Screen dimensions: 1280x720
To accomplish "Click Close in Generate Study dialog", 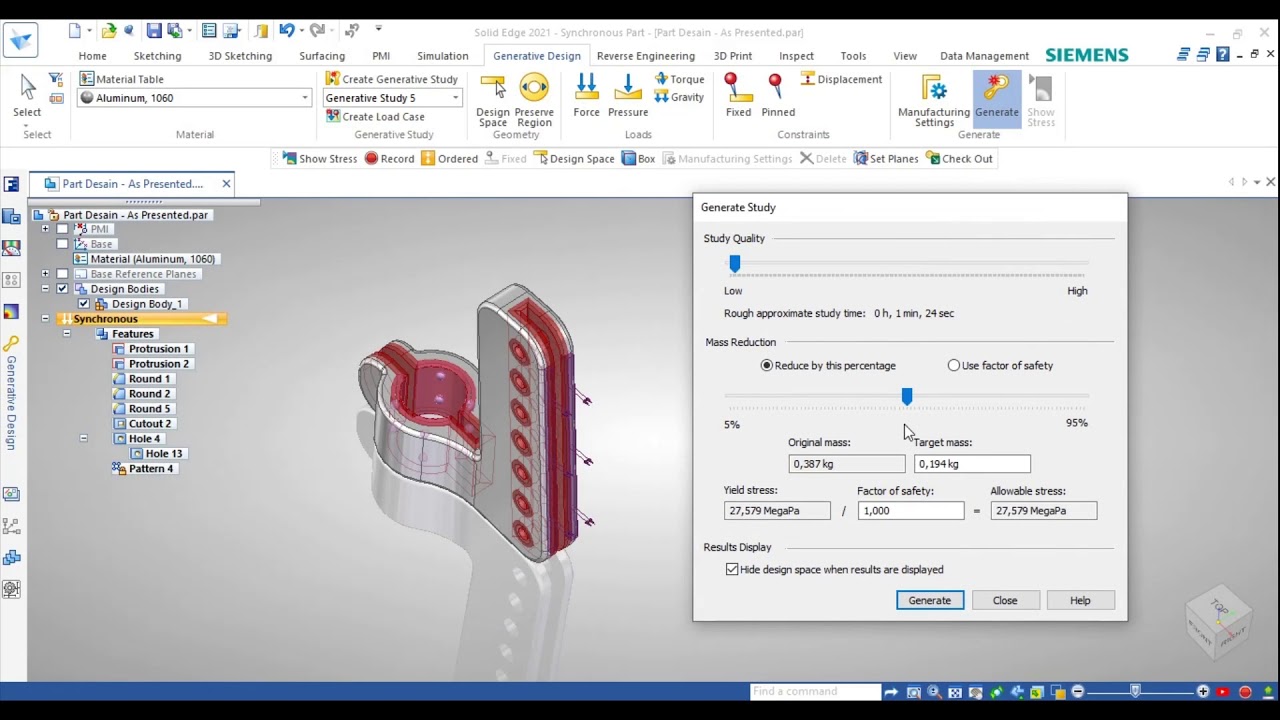I will tap(1005, 601).
